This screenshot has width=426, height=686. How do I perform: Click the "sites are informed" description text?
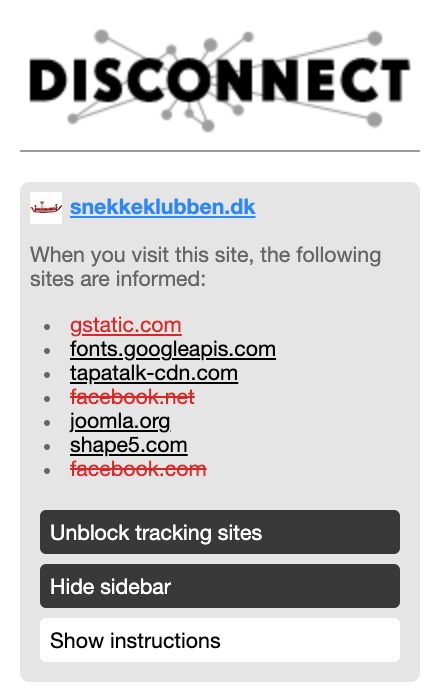point(205,267)
